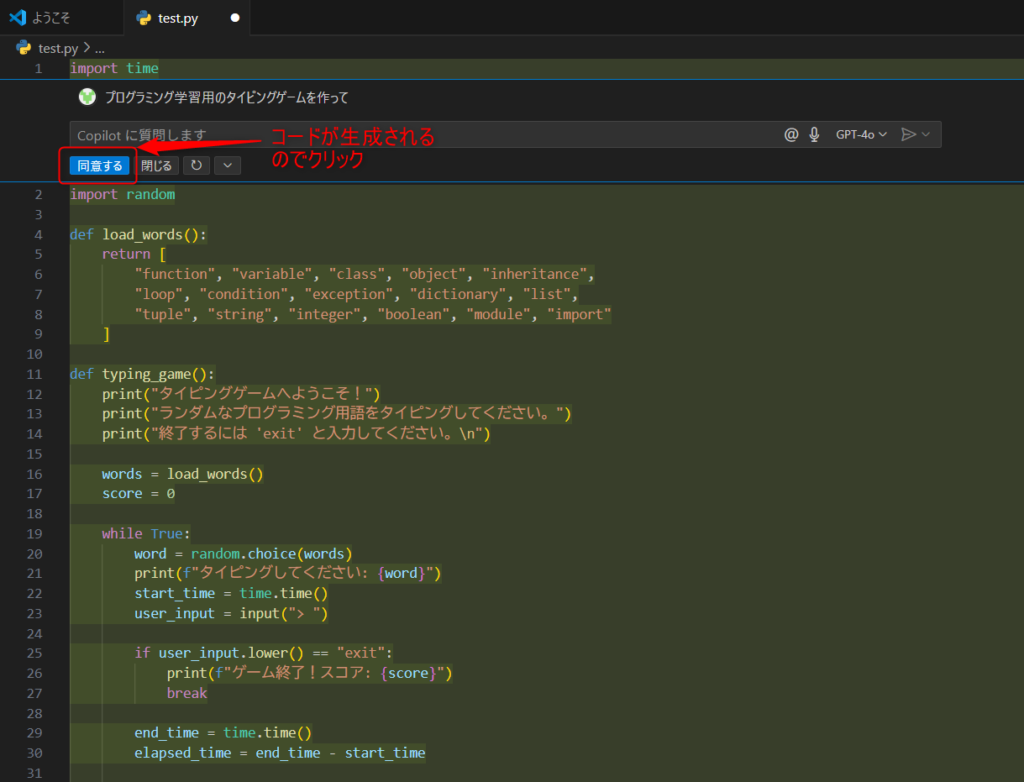1024x782 pixels.
Task: Click the prompt text プログラミング学習用のタイピングゲームを作って
Action: tap(227, 98)
